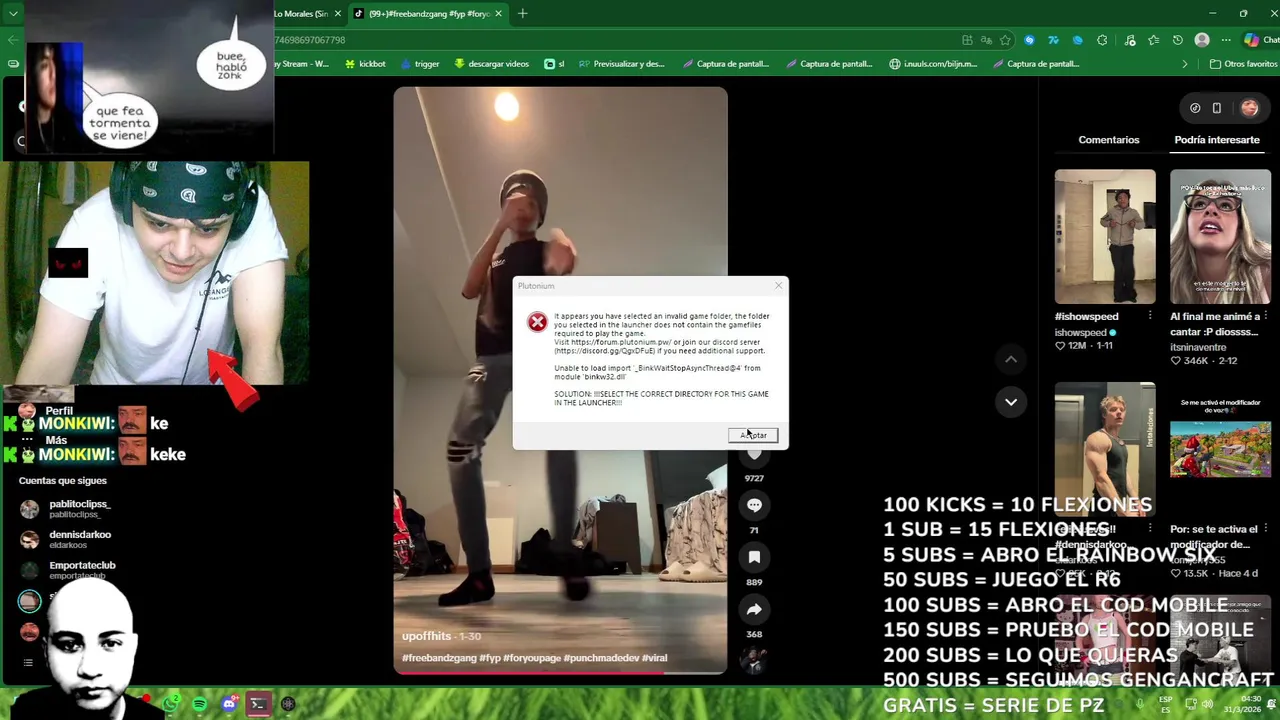1280x720 pixels.
Task: Open Perfil in the TikTok sidebar
Action: point(46,411)
